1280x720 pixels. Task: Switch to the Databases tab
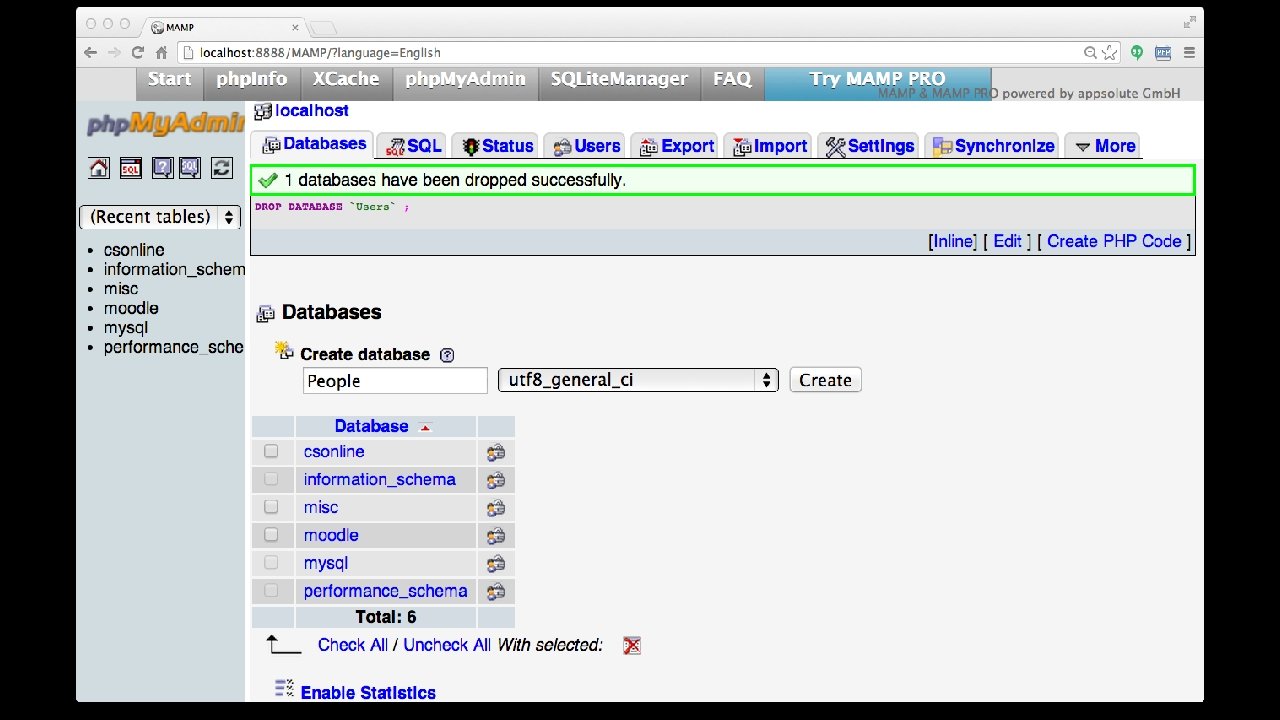pyautogui.click(x=312, y=145)
